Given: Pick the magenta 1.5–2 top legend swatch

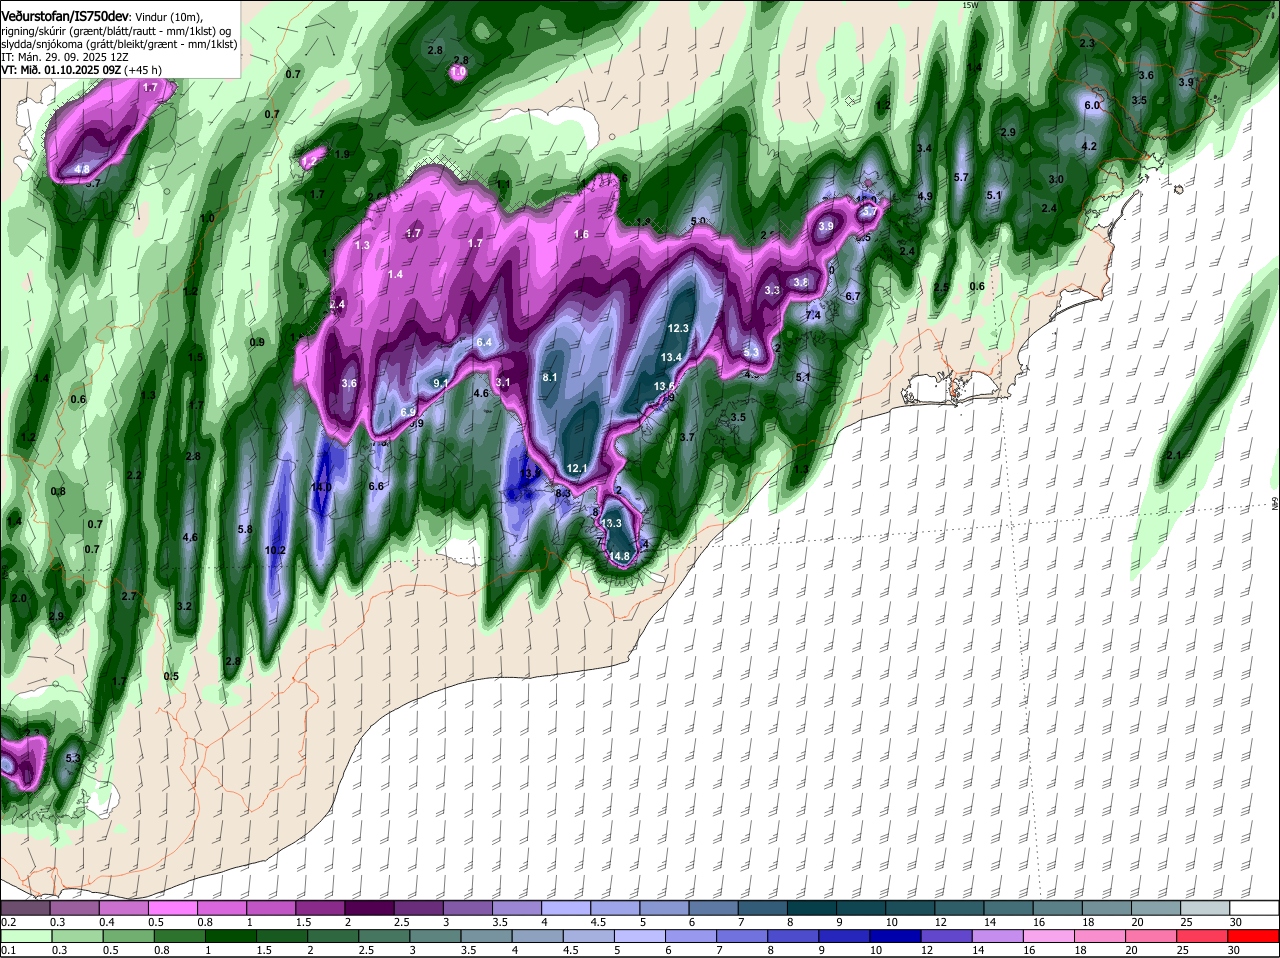Looking at the screenshot, I should point(320,907).
